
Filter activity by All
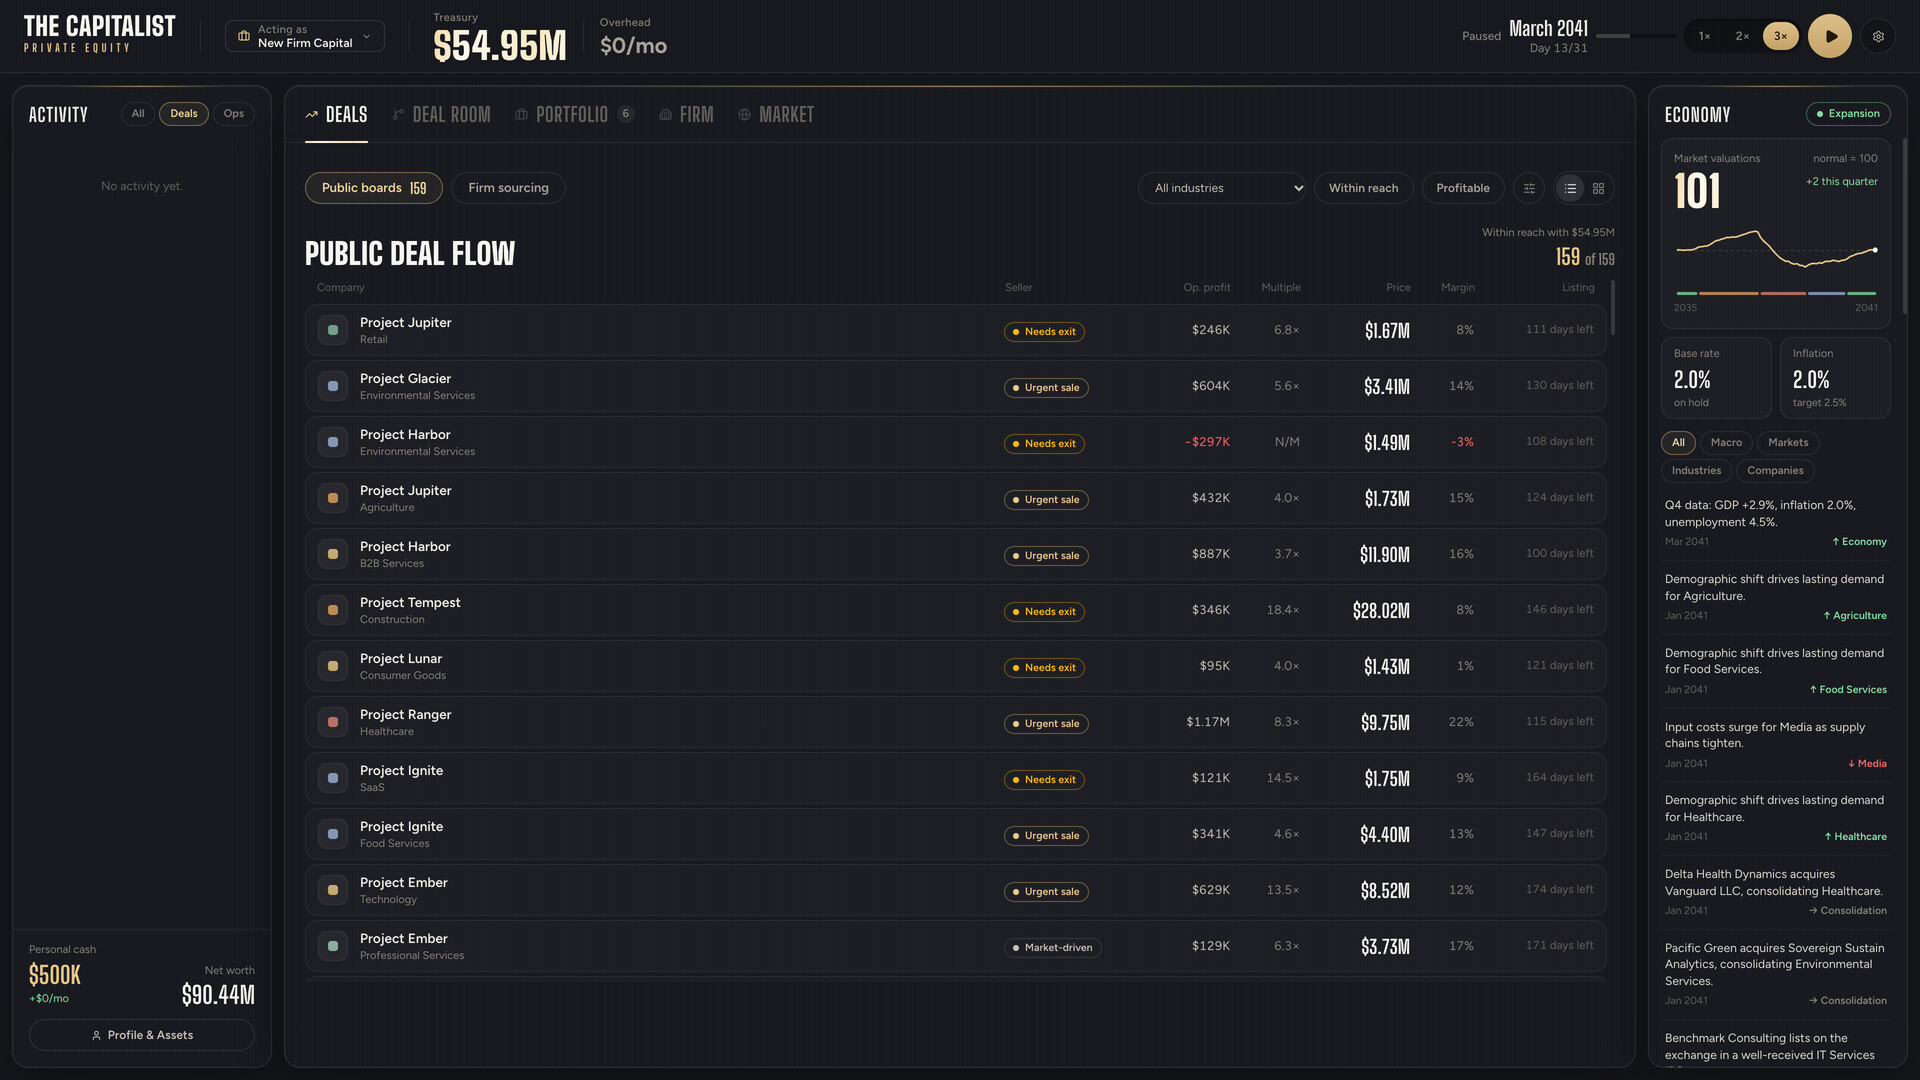tap(138, 114)
